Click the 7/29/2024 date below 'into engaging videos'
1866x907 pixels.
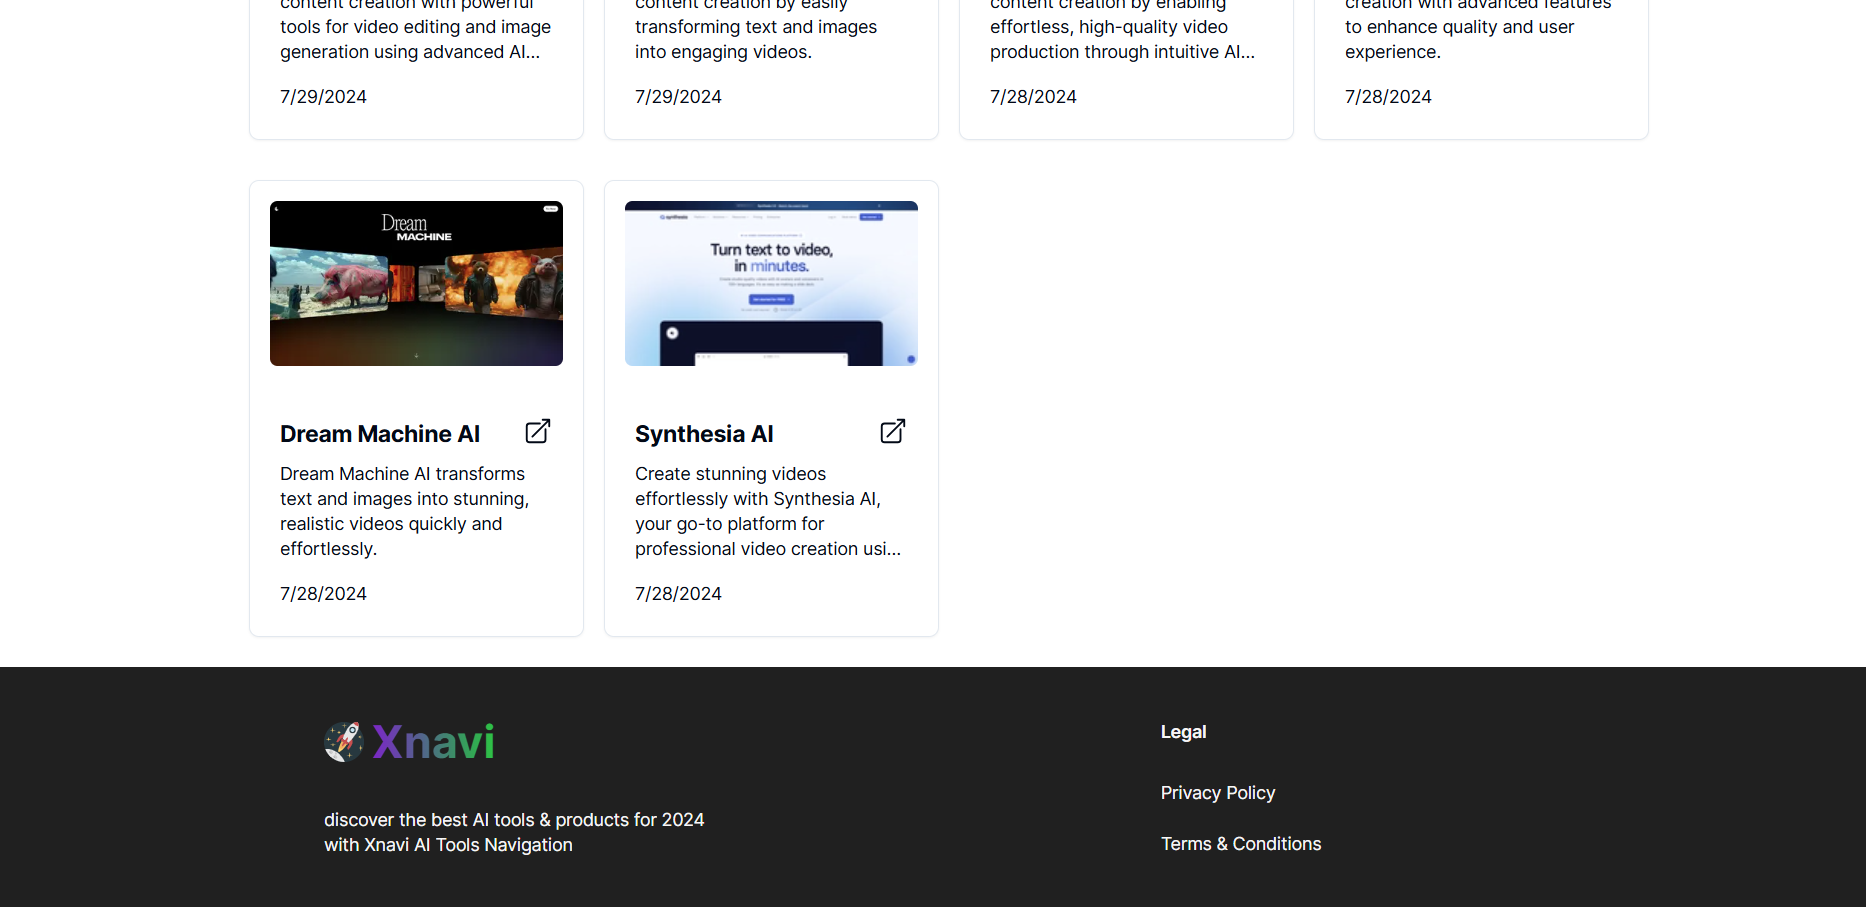click(678, 97)
